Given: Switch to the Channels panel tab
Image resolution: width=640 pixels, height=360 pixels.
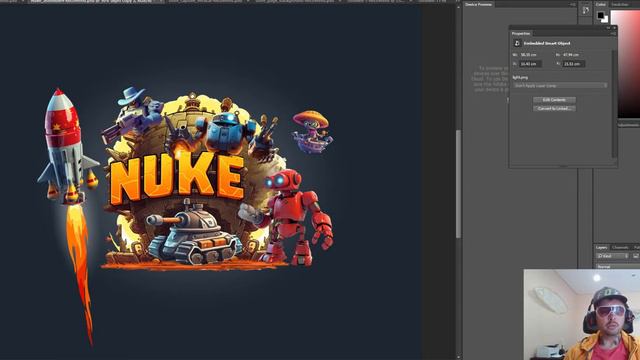Looking at the screenshot, I should (x=620, y=247).
